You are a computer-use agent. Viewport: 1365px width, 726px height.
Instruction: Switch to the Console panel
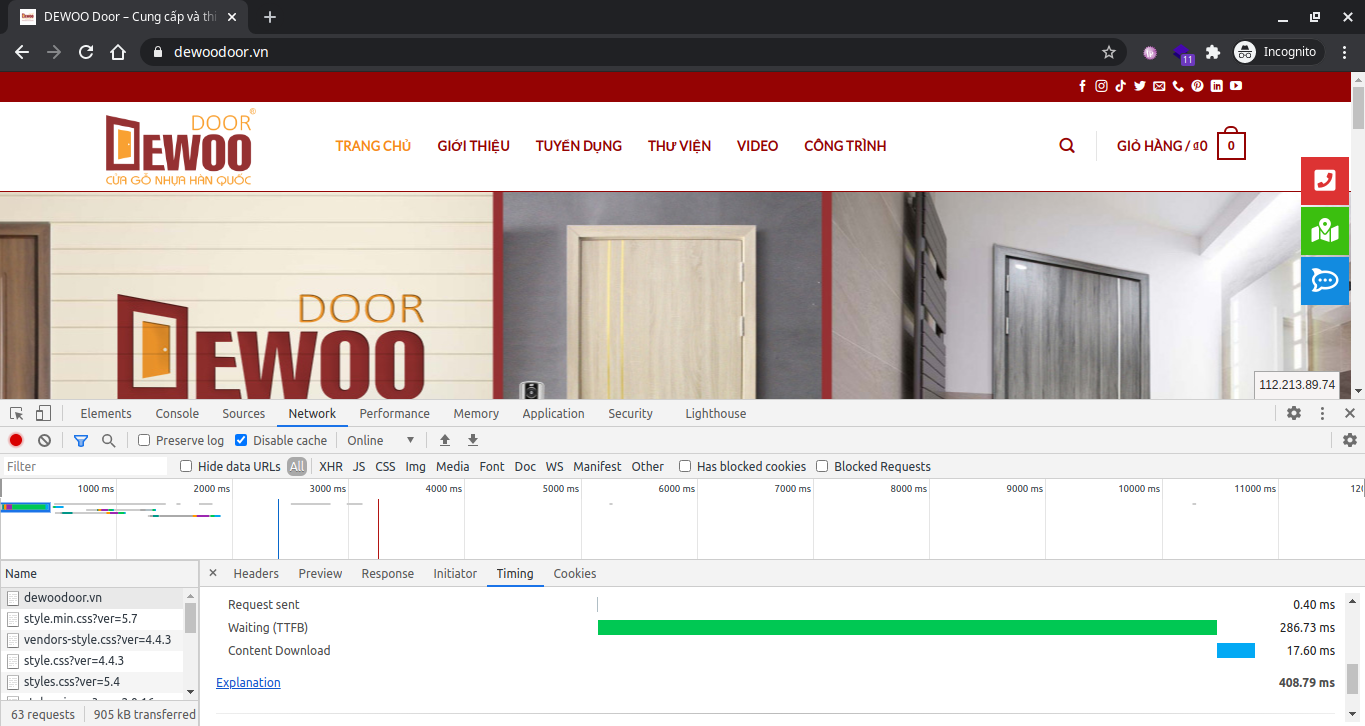click(177, 413)
